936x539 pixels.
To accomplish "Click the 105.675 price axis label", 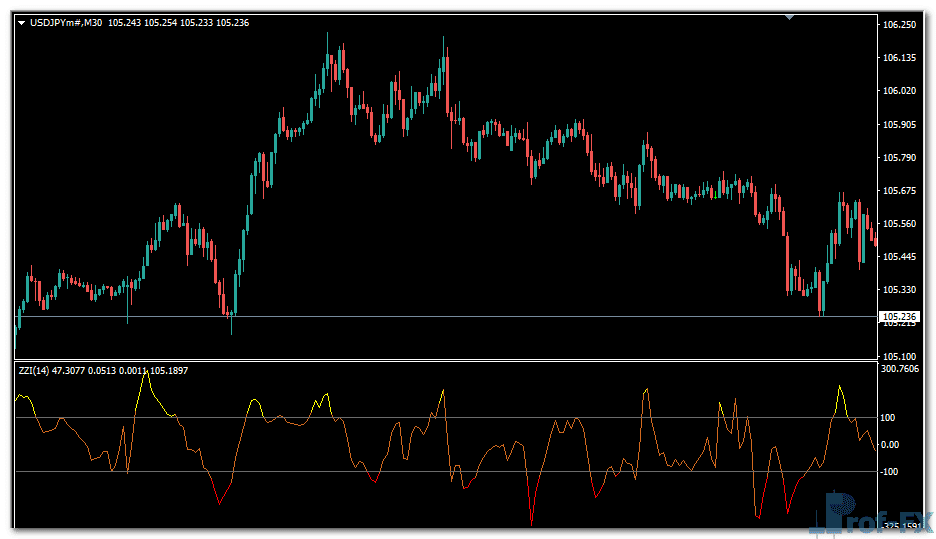I will pos(899,191).
